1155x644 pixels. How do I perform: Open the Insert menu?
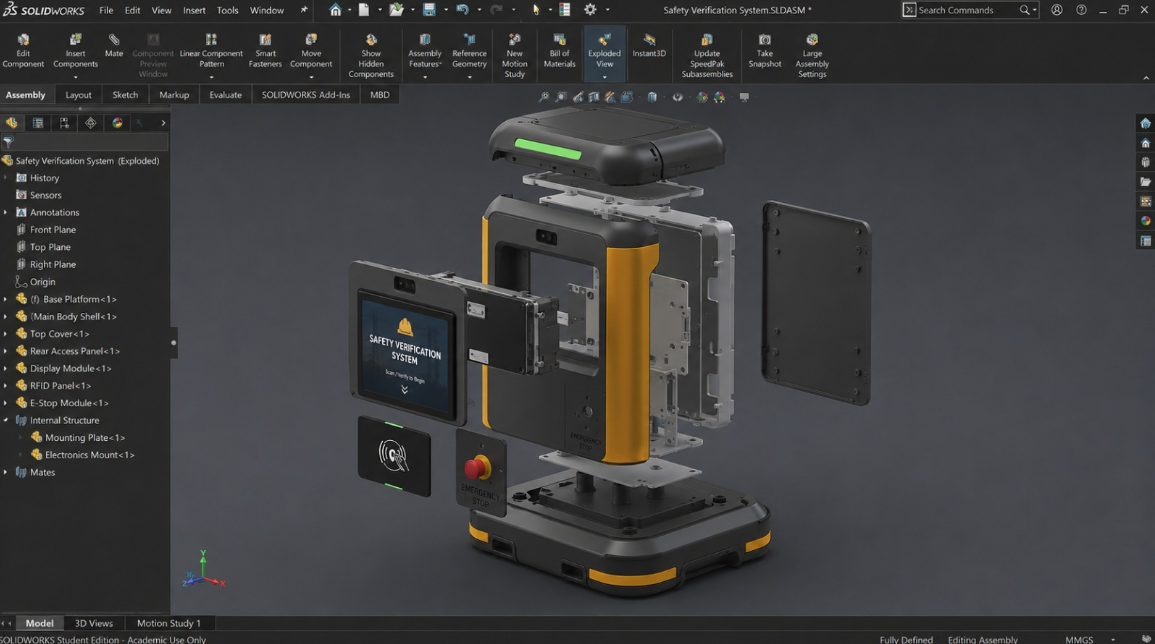[194, 10]
